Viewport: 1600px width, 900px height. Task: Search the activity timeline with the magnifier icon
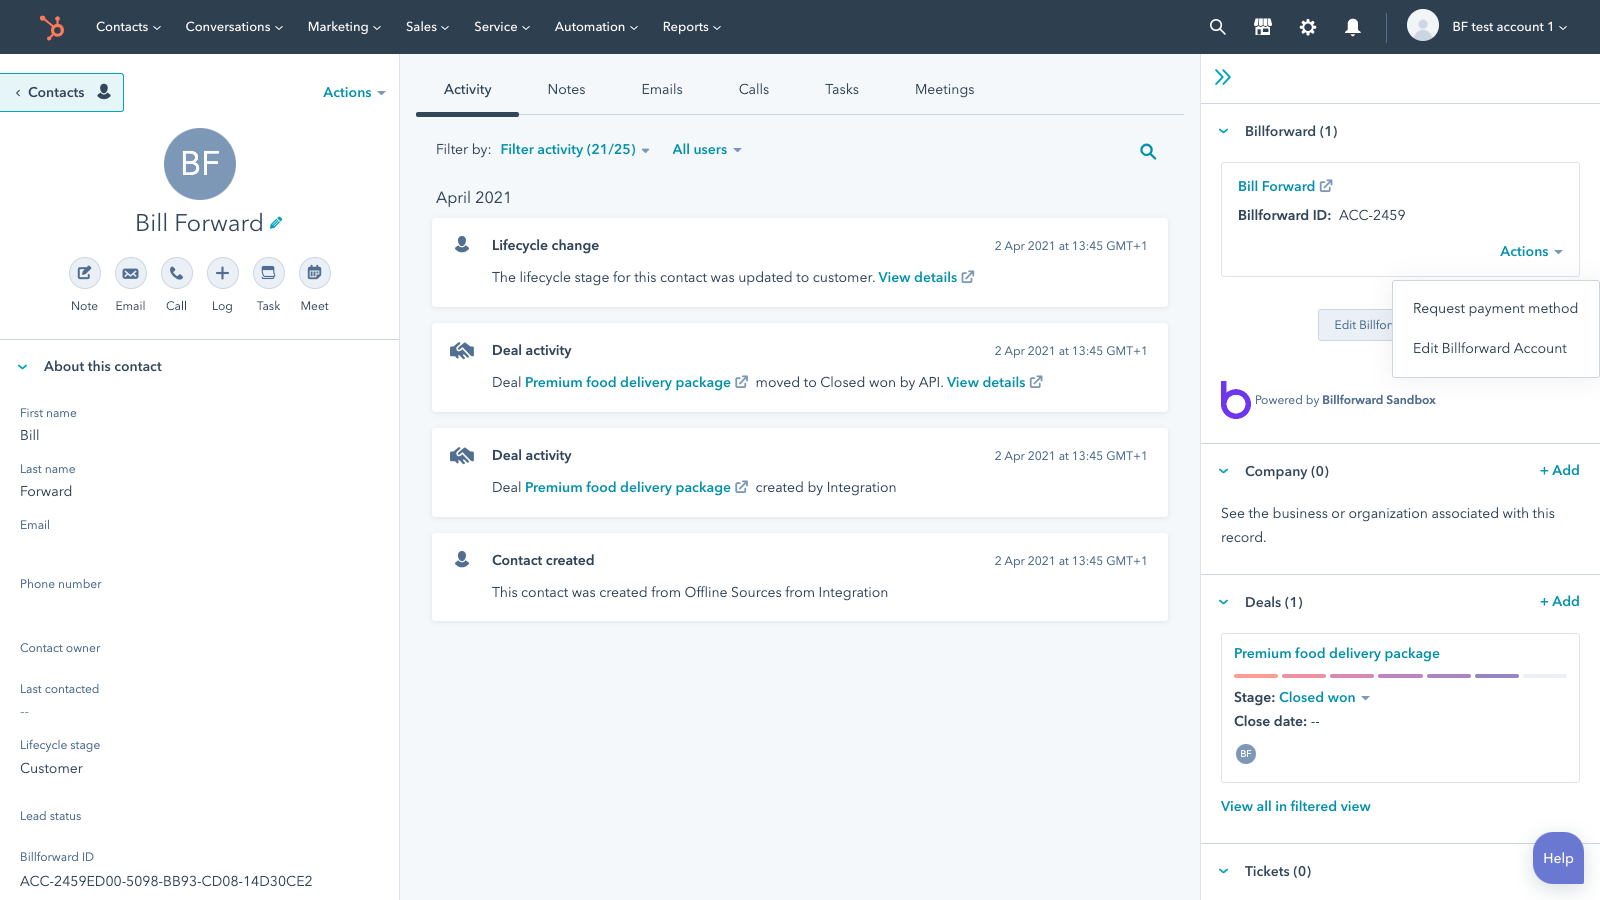1147,151
